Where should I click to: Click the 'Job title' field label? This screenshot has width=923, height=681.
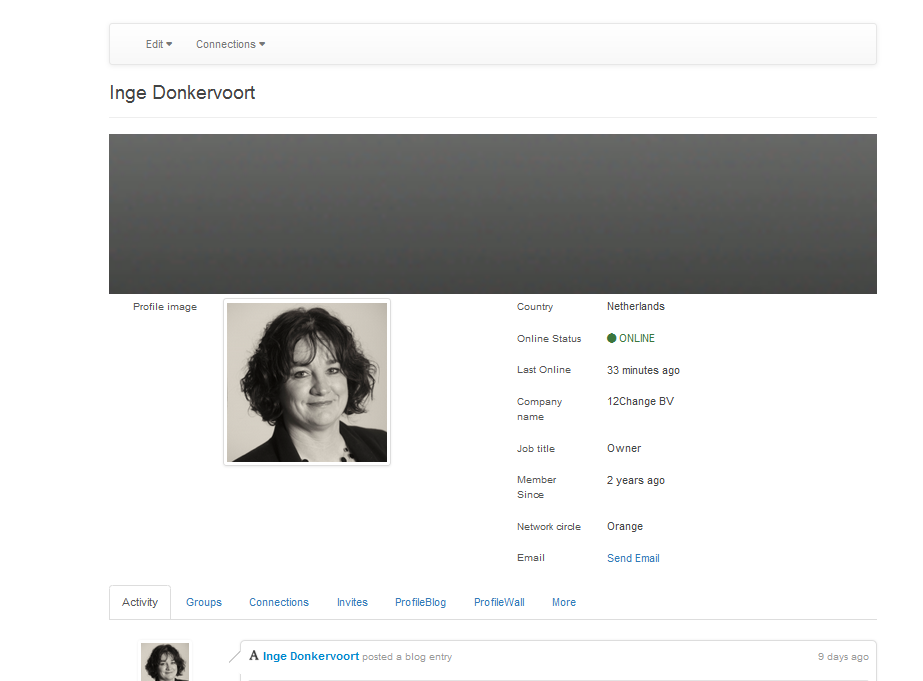click(536, 449)
